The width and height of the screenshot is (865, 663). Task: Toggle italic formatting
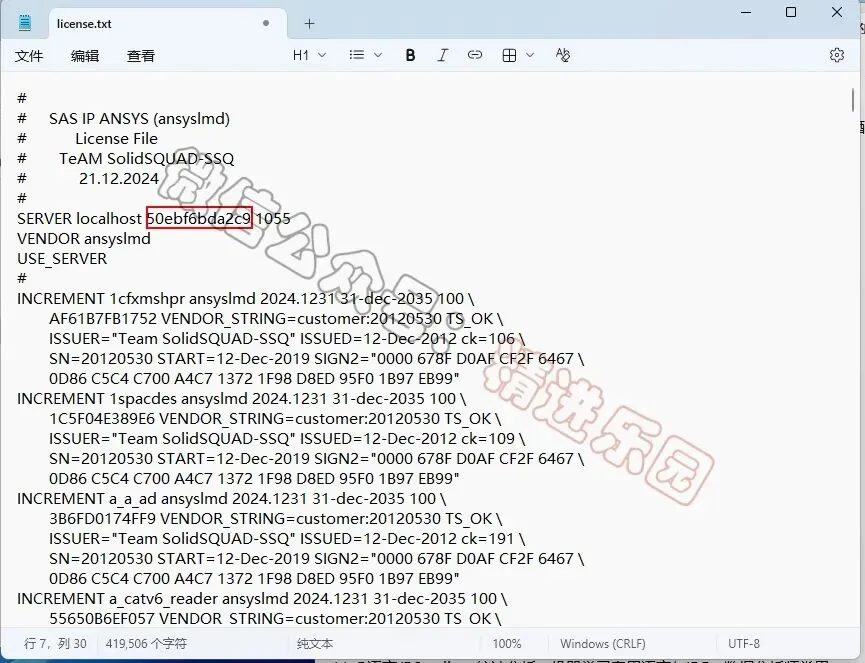(x=442, y=55)
